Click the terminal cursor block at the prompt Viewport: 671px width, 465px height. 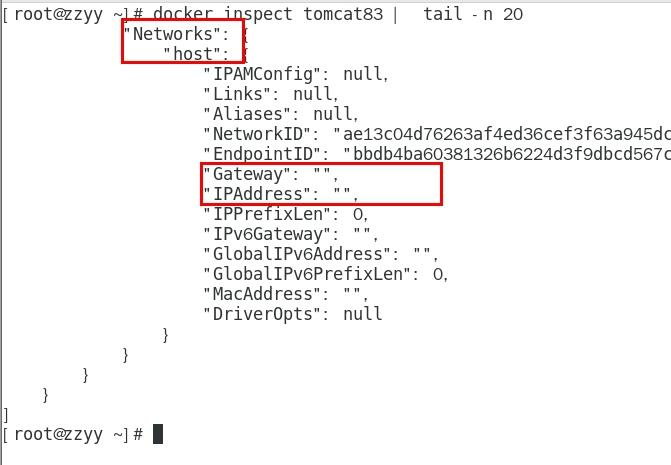coord(158,434)
